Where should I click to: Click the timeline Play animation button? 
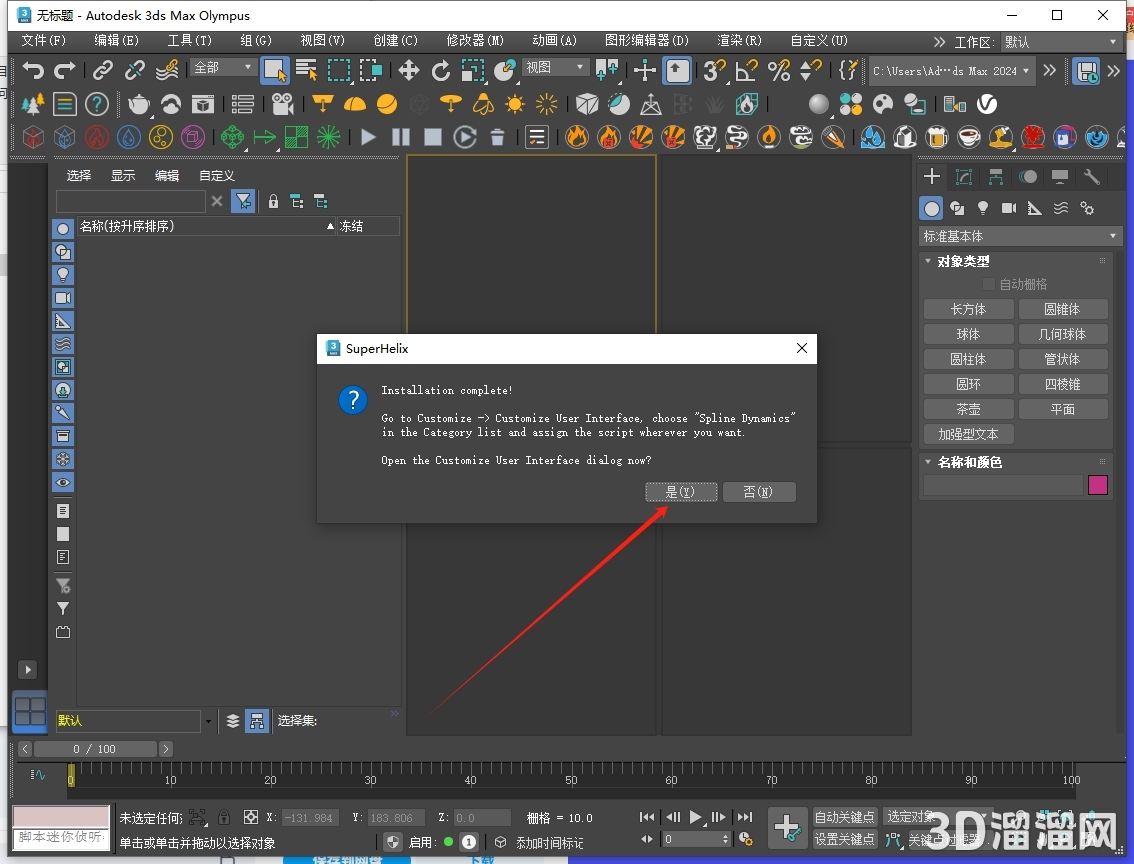point(696,817)
